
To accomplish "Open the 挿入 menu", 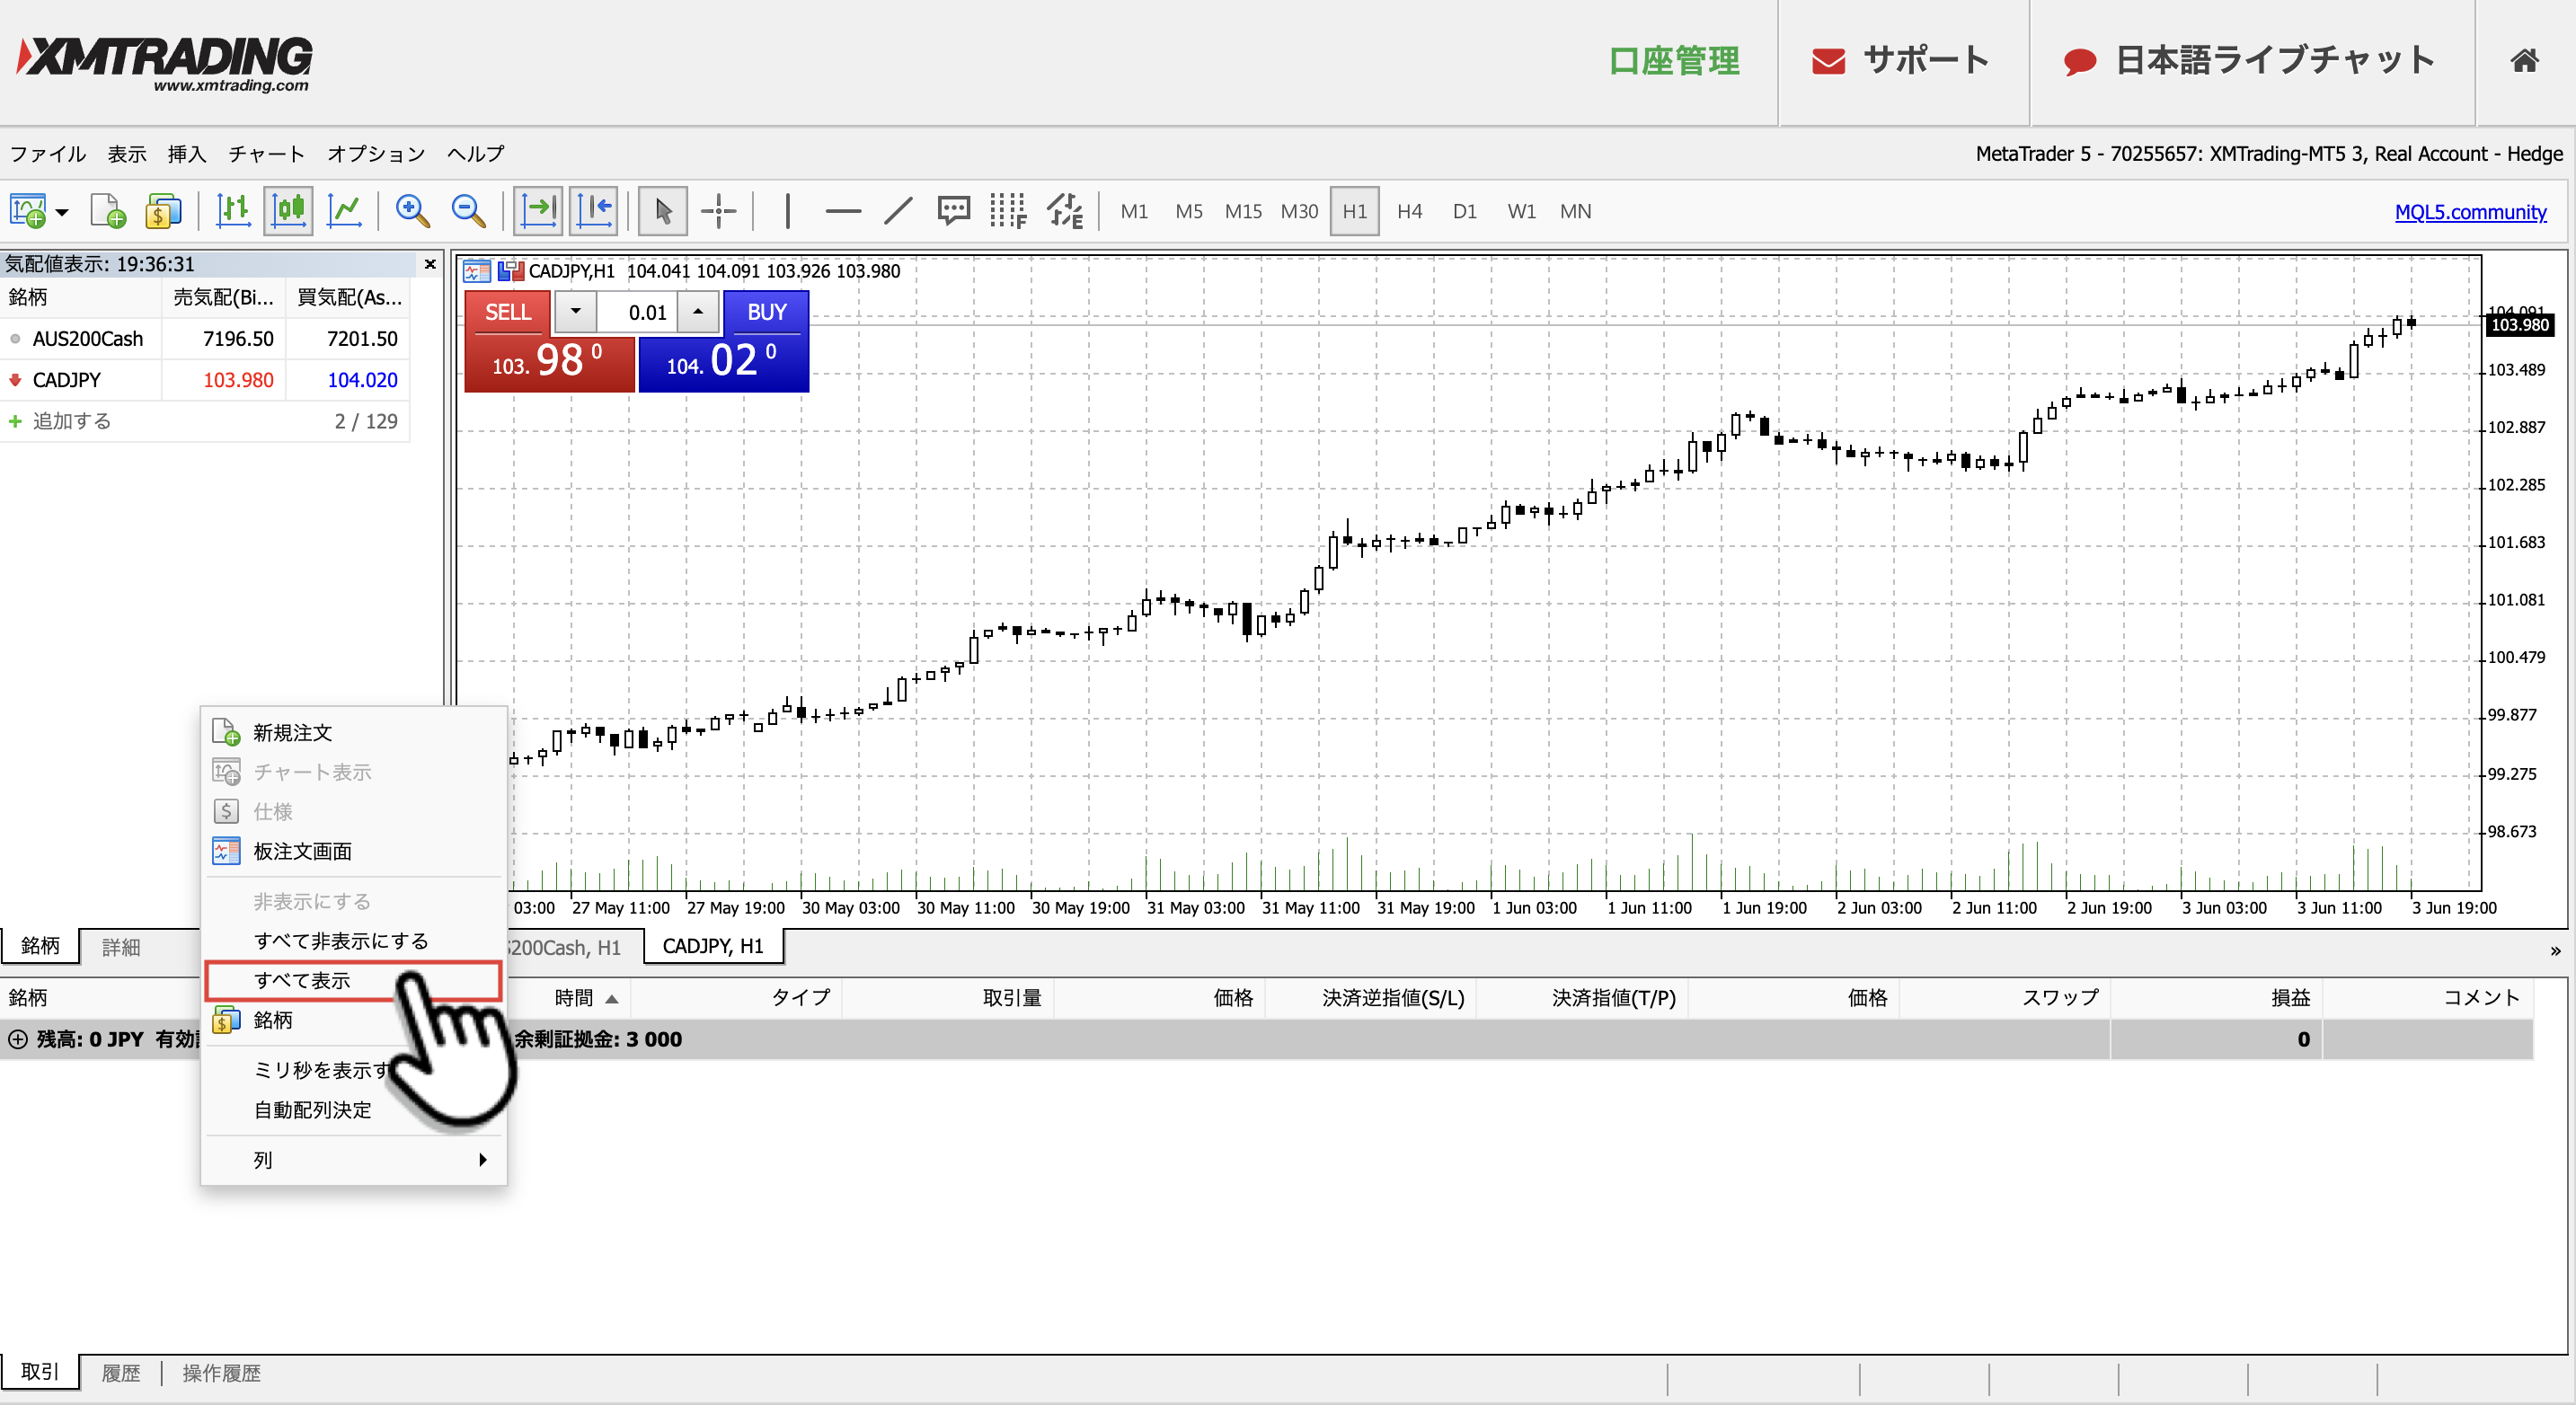I will [187, 153].
